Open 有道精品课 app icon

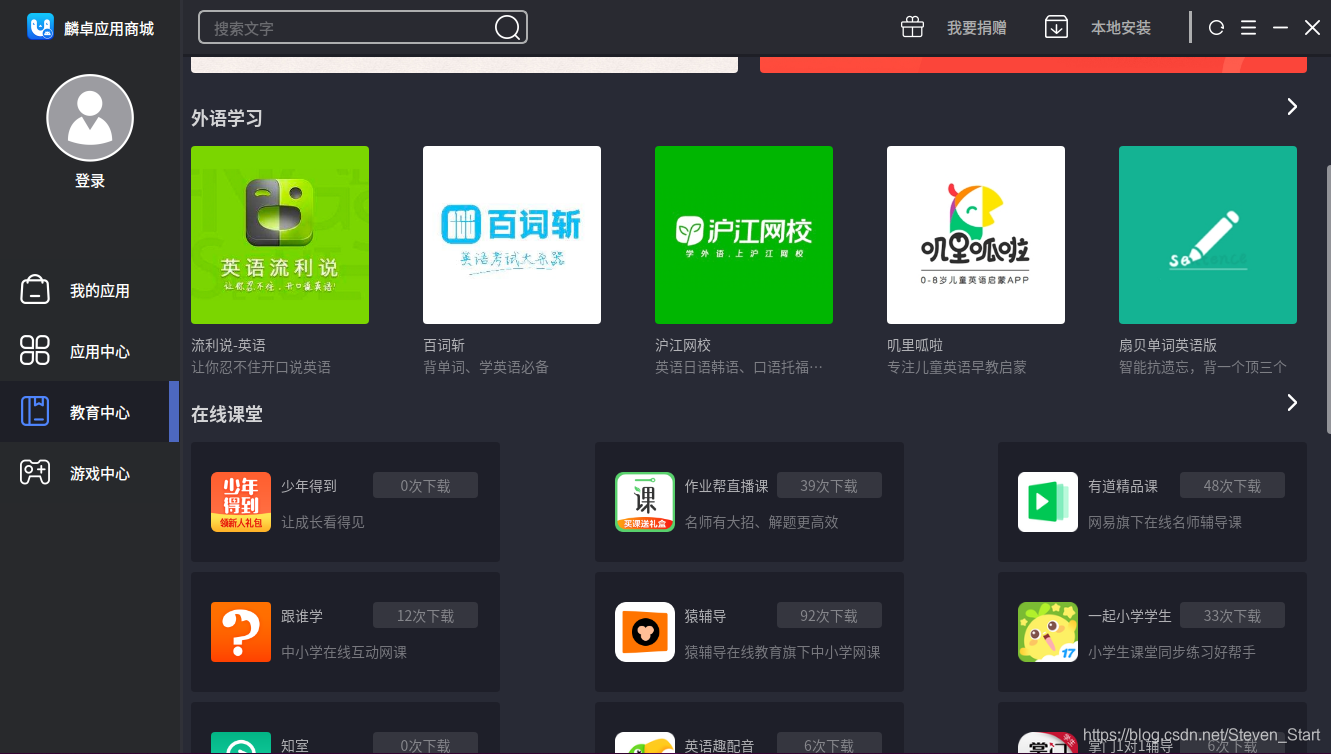pyautogui.click(x=1048, y=502)
